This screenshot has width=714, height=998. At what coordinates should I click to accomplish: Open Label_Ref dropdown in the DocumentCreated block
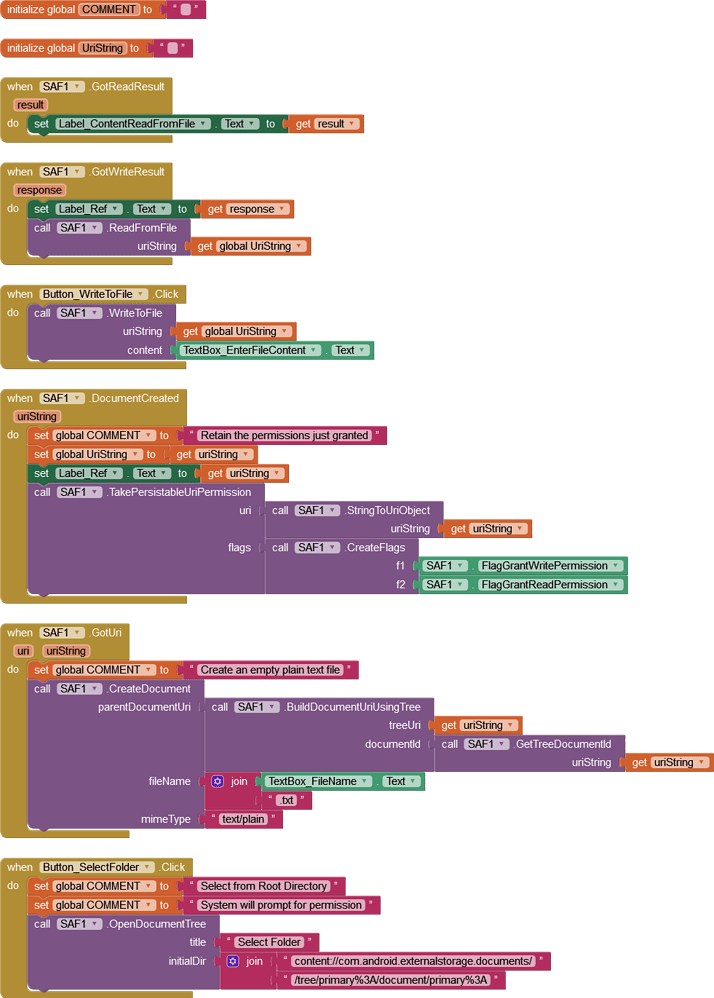(88, 474)
